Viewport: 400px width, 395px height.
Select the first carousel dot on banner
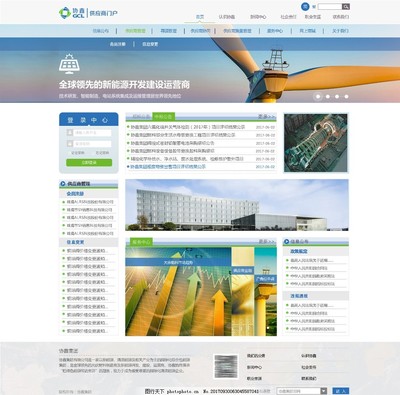tap(318, 96)
